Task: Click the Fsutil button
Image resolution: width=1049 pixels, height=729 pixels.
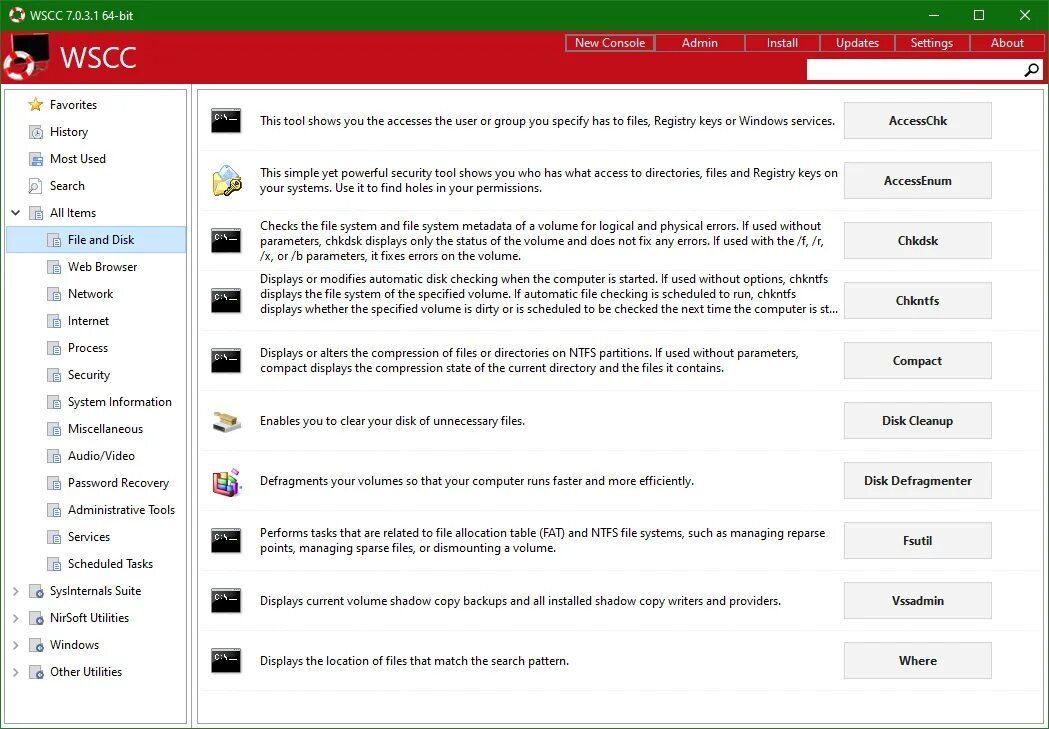Action: pyautogui.click(x=917, y=540)
